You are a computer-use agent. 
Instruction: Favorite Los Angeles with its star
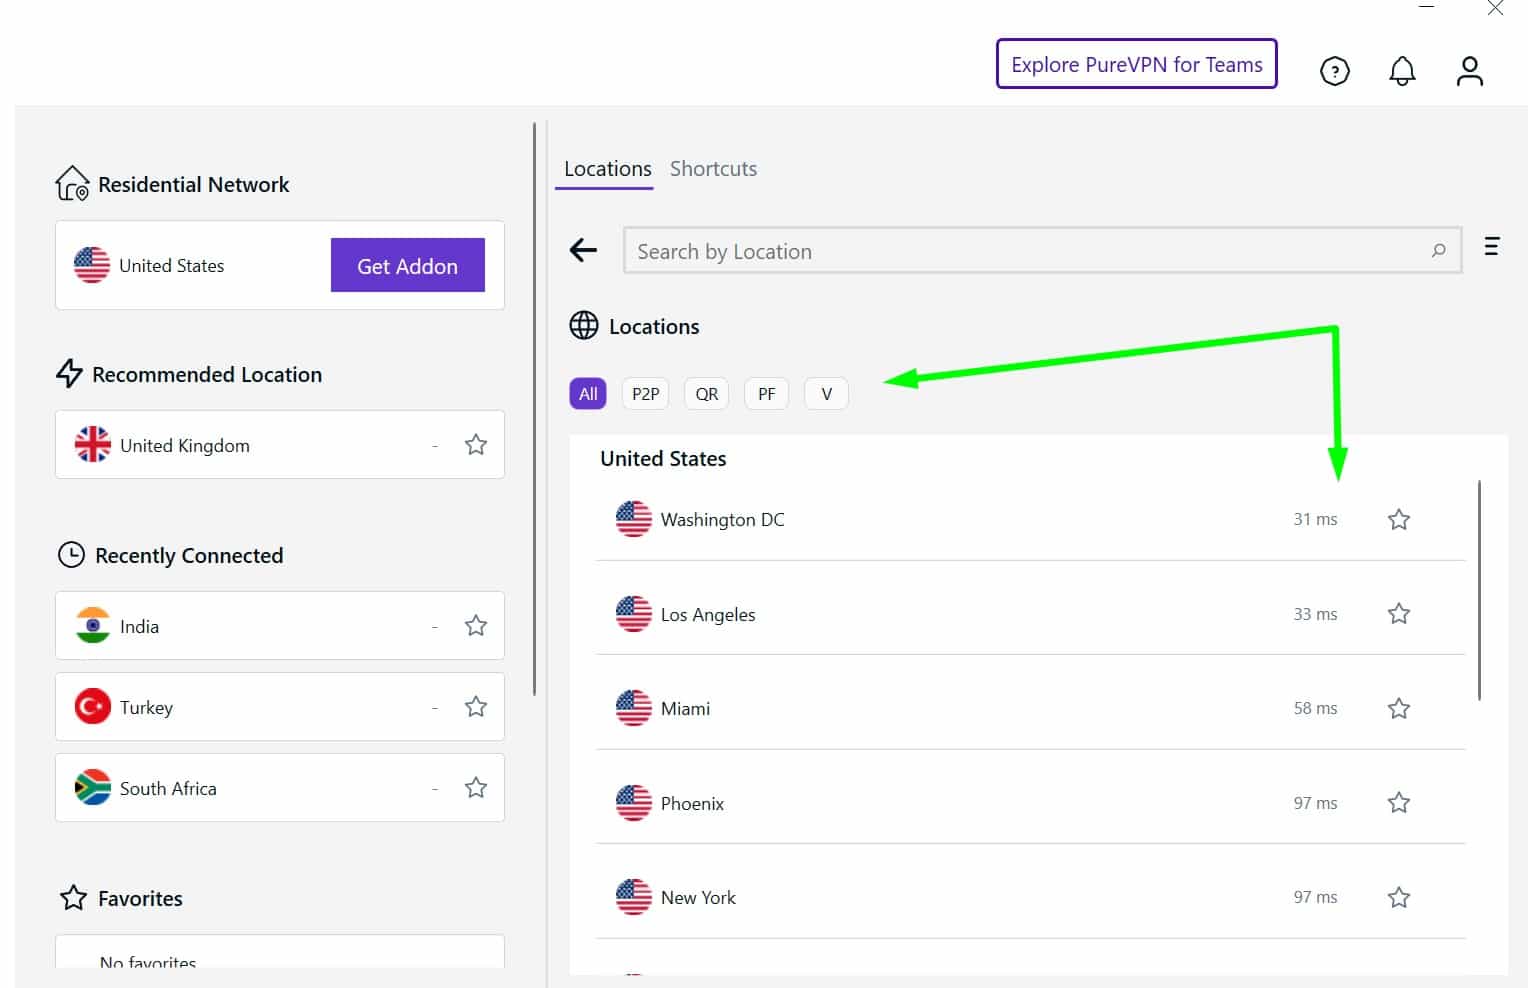[1399, 613]
